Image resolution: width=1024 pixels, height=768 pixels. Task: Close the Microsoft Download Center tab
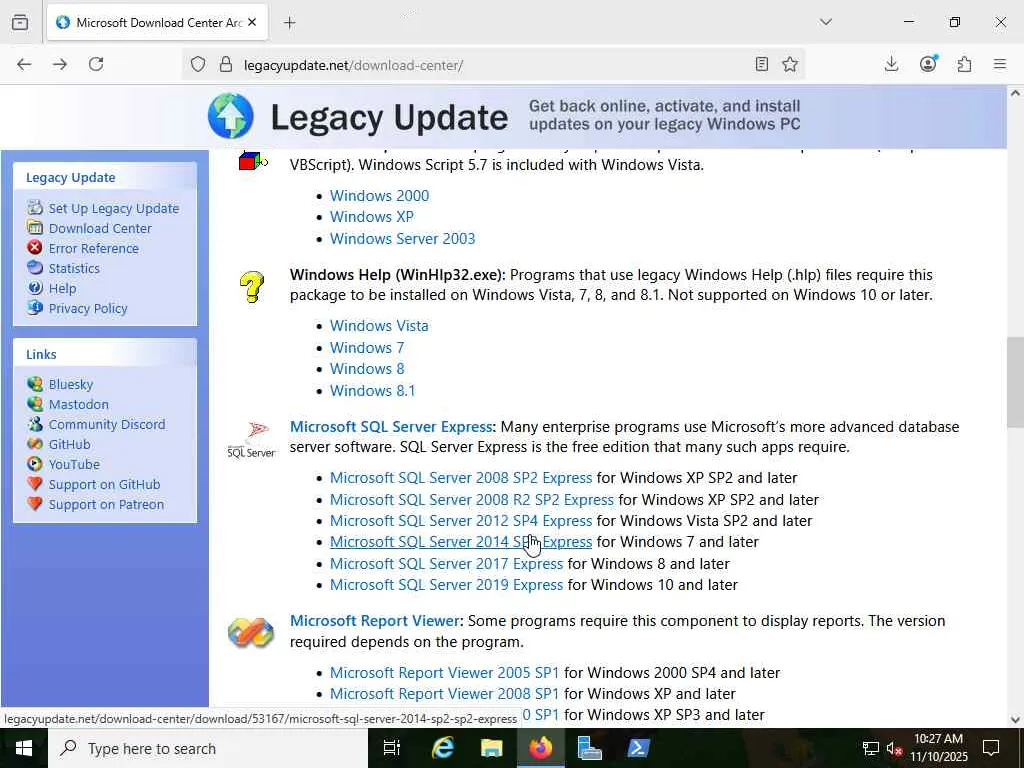click(252, 22)
